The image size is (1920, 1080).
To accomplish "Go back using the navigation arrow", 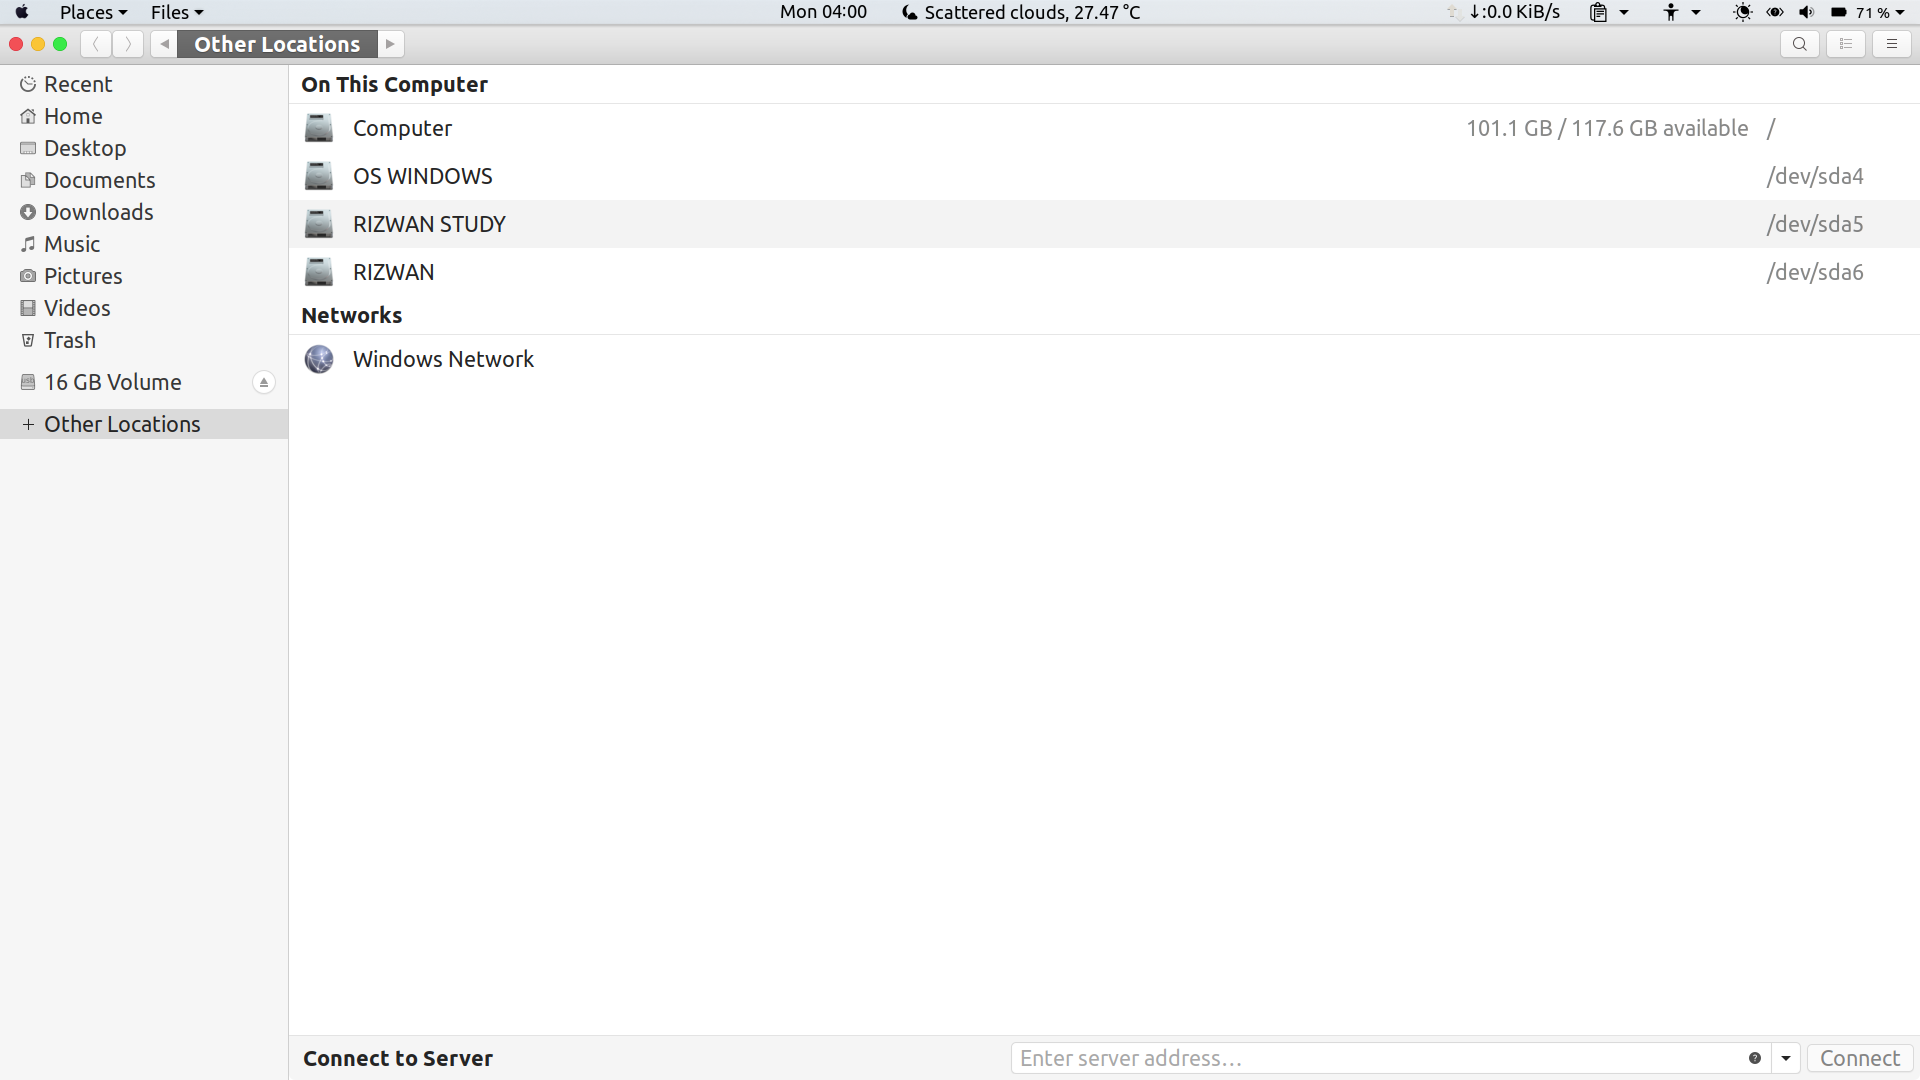I will 96,44.
